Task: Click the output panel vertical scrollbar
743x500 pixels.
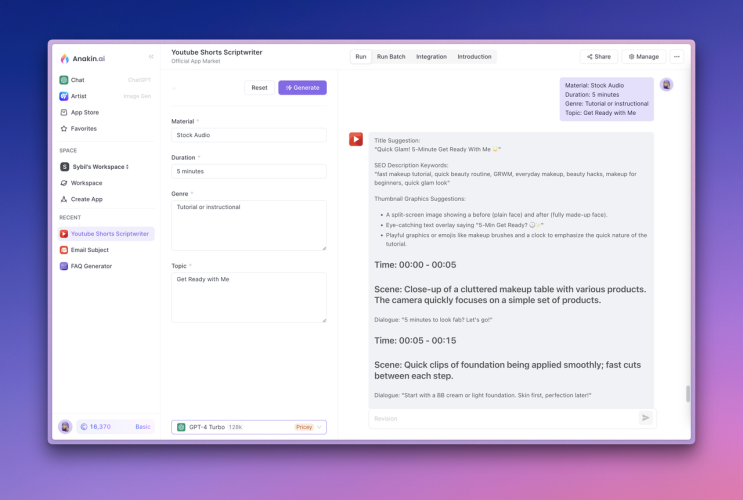Action: 688,393
